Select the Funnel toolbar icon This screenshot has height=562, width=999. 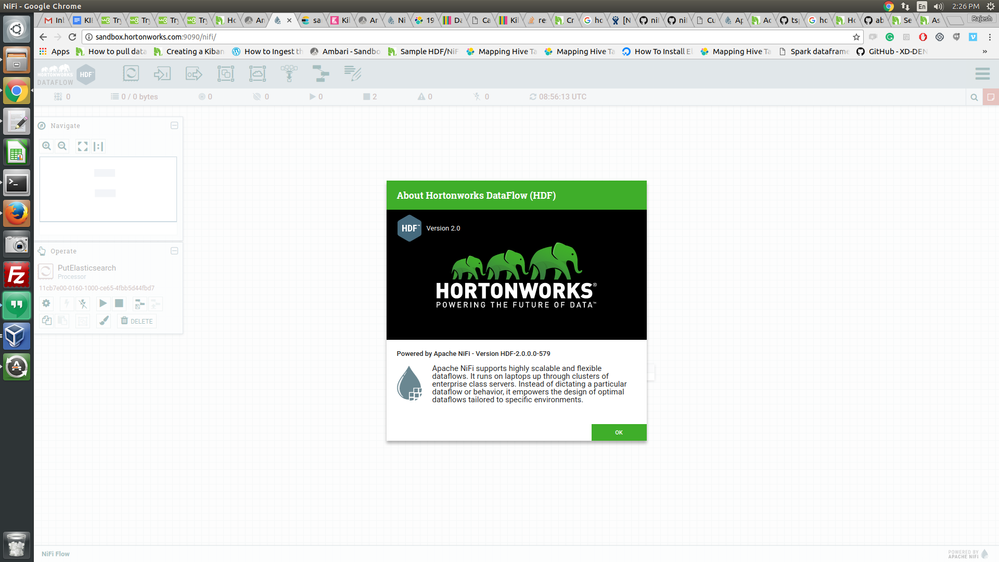coord(289,74)
